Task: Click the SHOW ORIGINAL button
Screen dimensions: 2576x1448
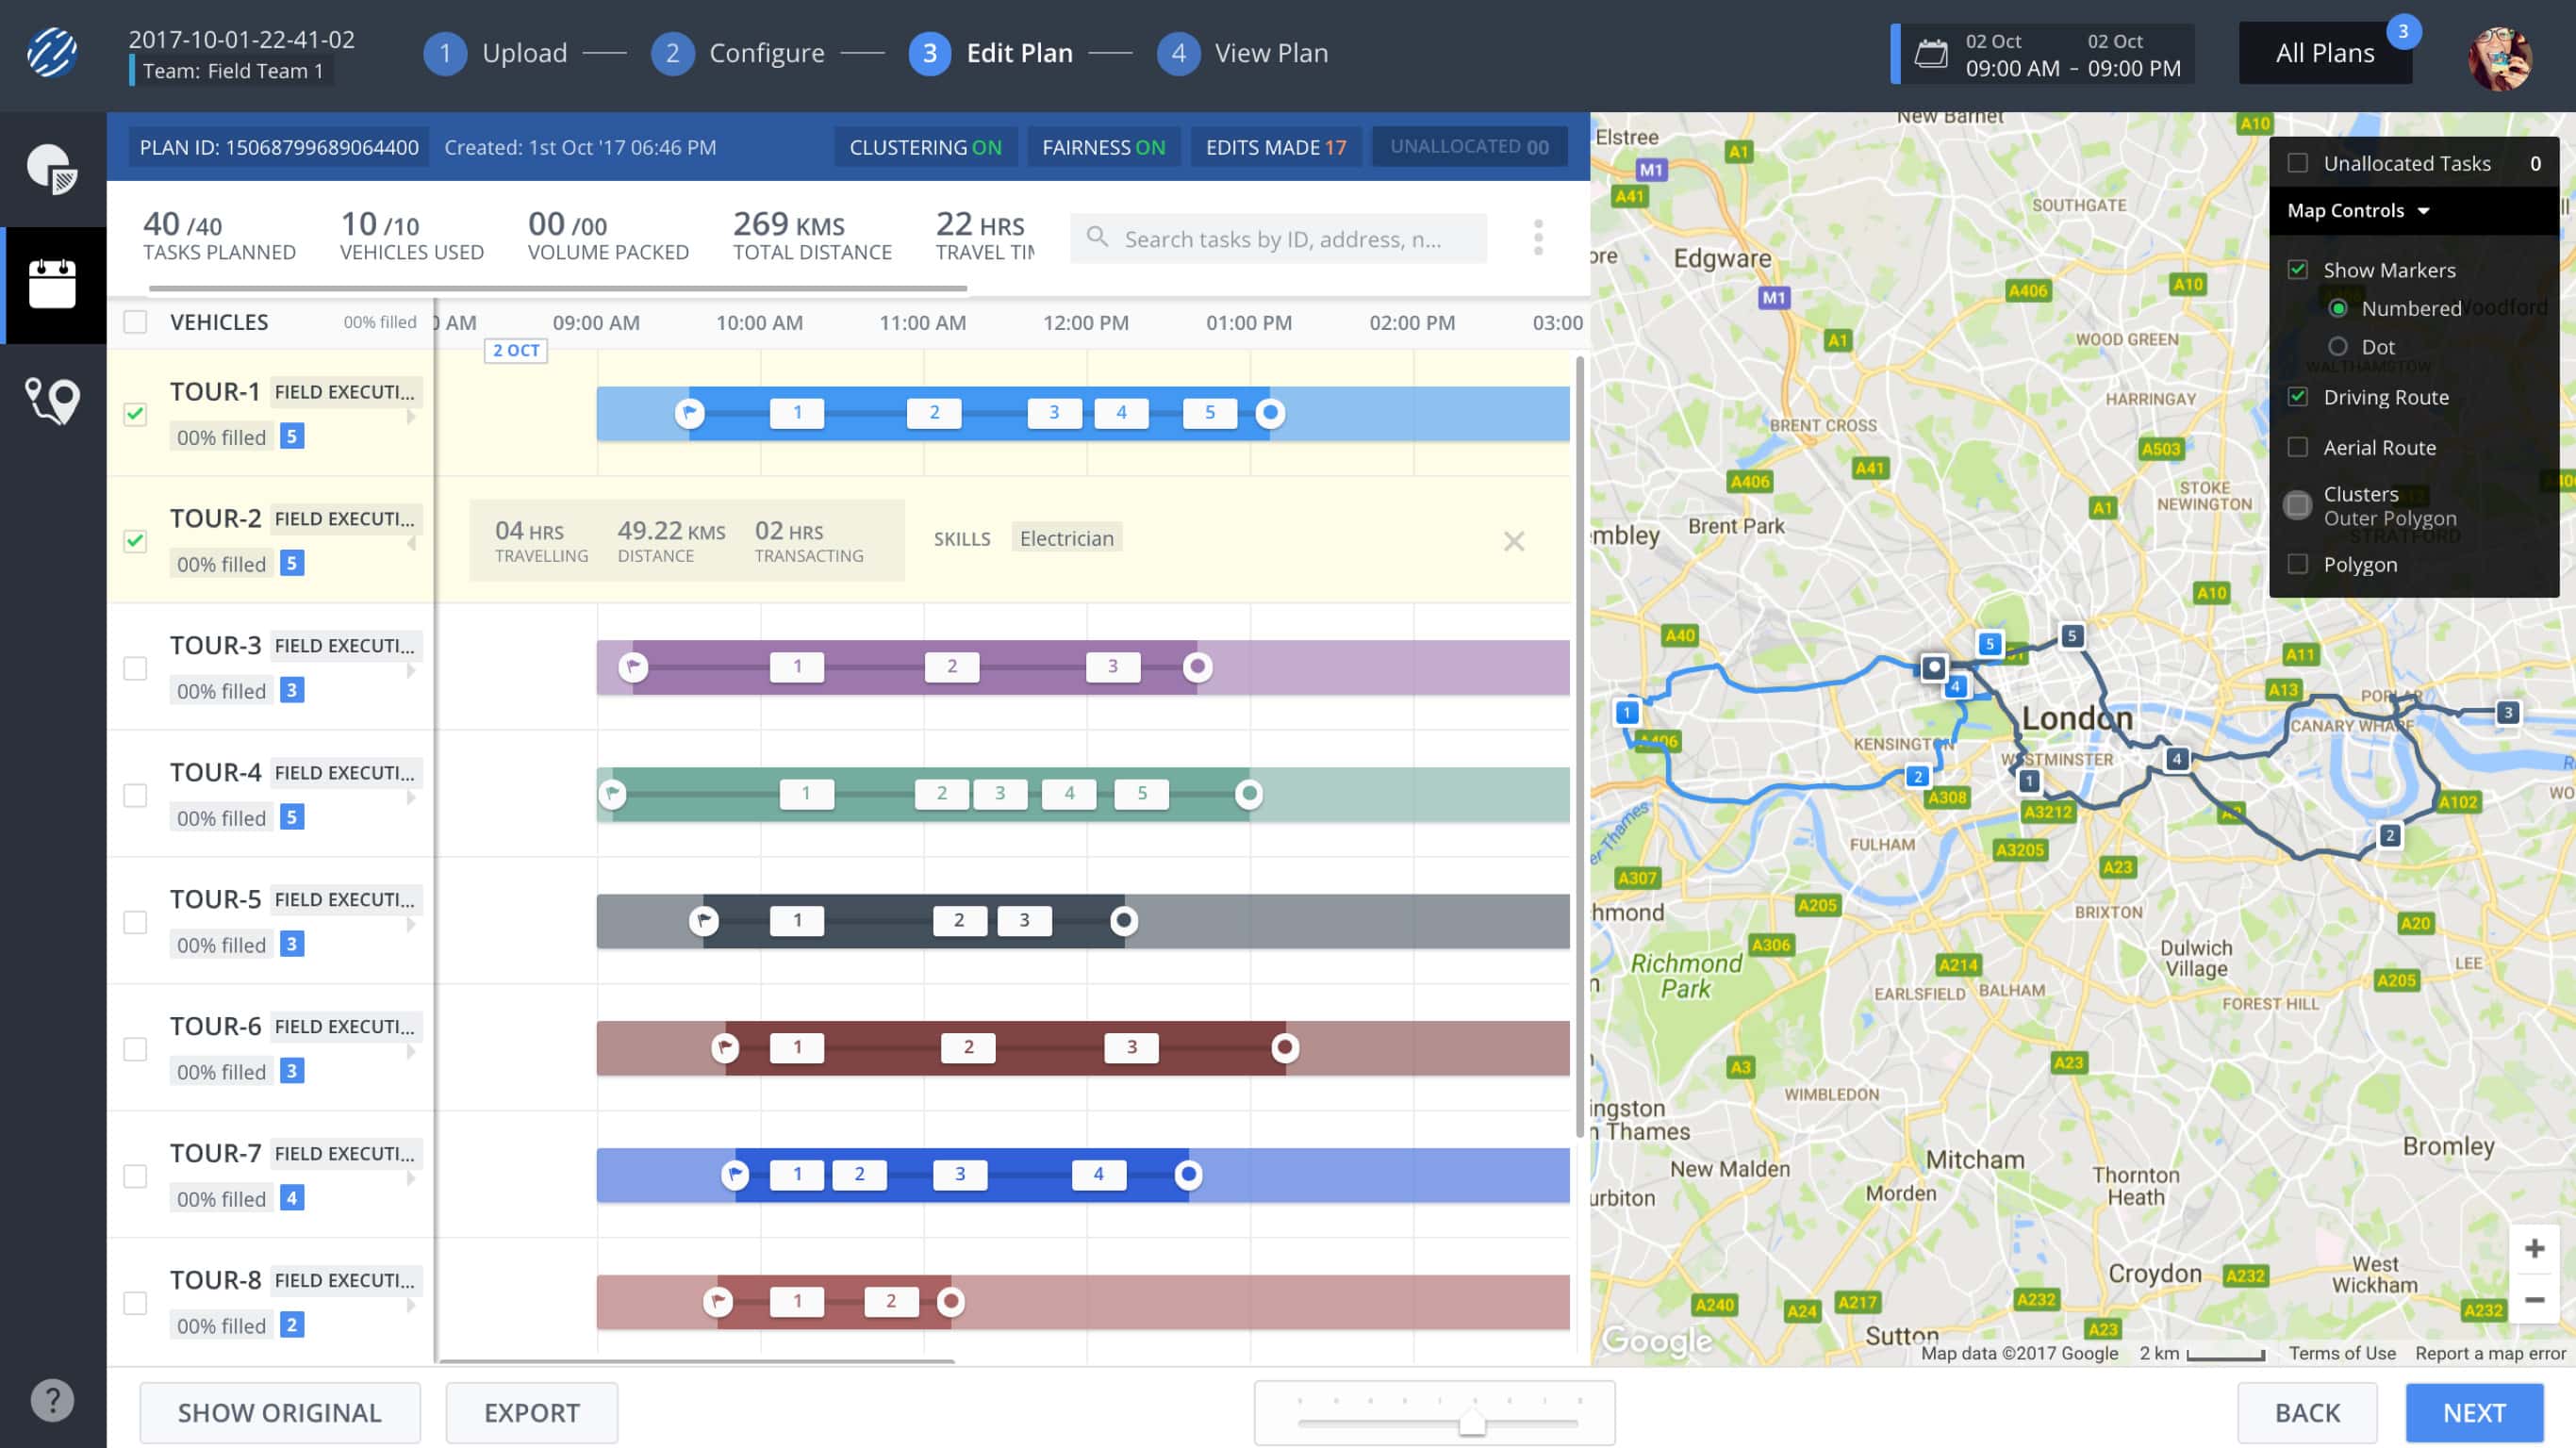Action: (x=280, y=1412)
